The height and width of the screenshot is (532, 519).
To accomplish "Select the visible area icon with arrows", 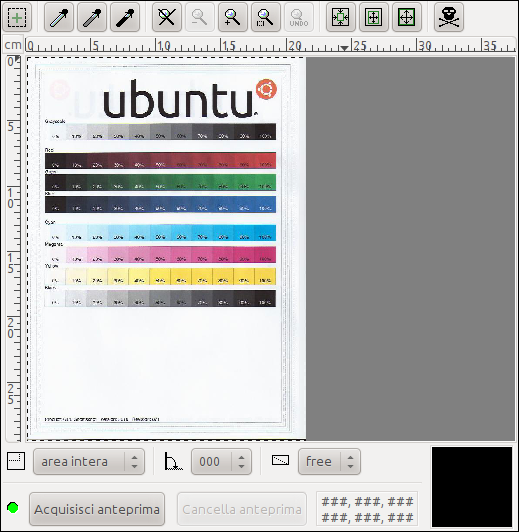I will pyautogui.click(x=407, y=17).
